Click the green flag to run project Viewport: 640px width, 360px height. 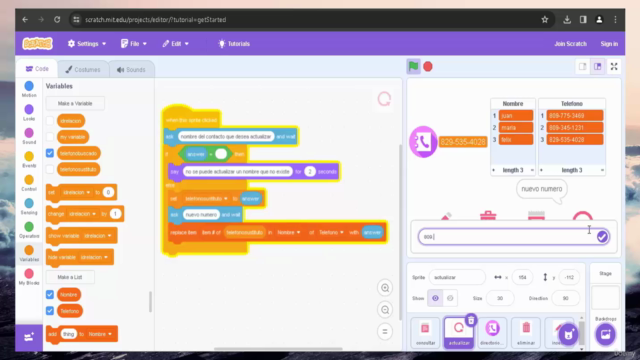click(x=413, y=66)
